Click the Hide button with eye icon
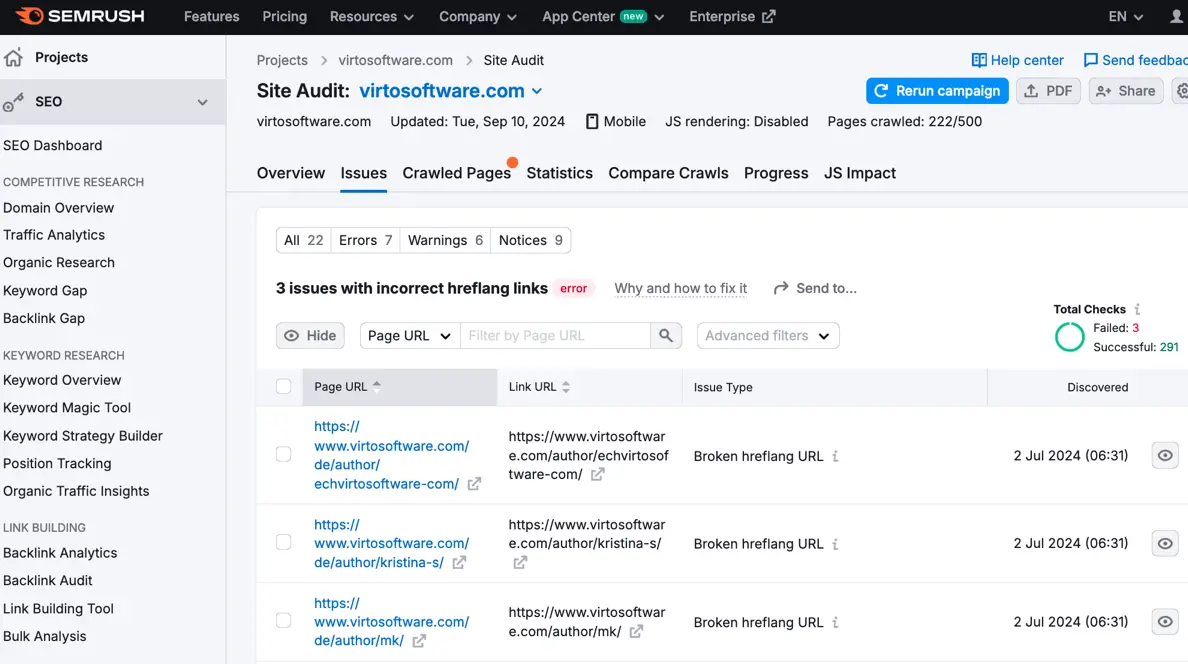1188x664 pixels. click(310, 336)
